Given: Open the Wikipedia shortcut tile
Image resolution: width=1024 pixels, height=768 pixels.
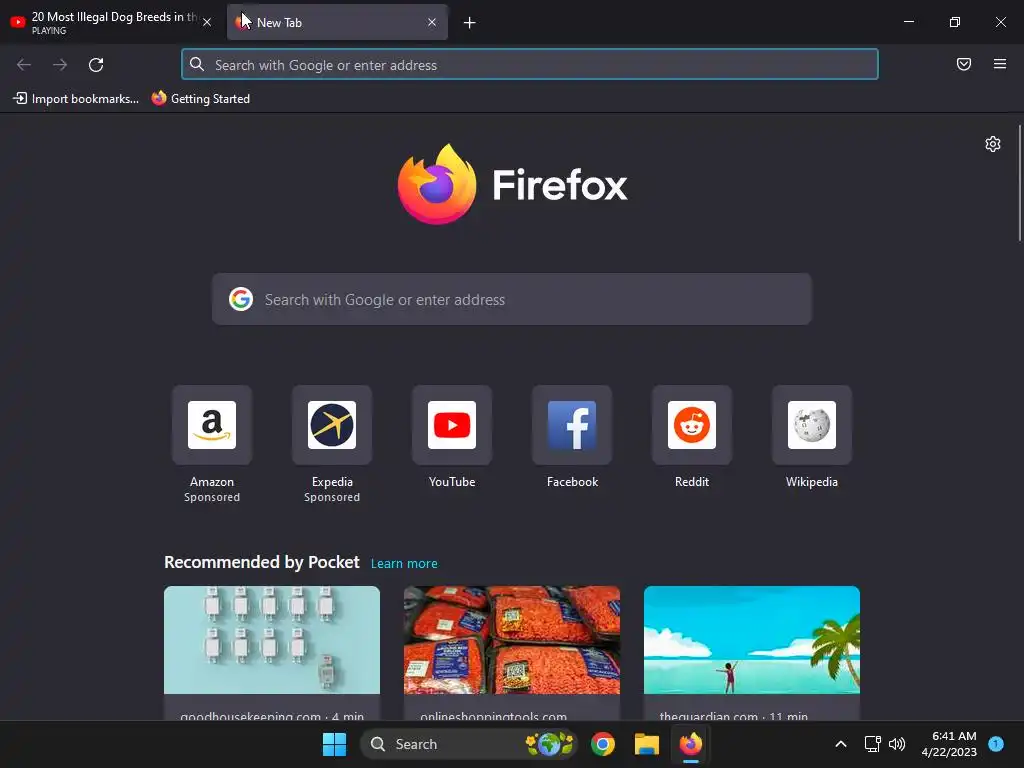Looking at the screenshot, I should [x=812, y=425].
